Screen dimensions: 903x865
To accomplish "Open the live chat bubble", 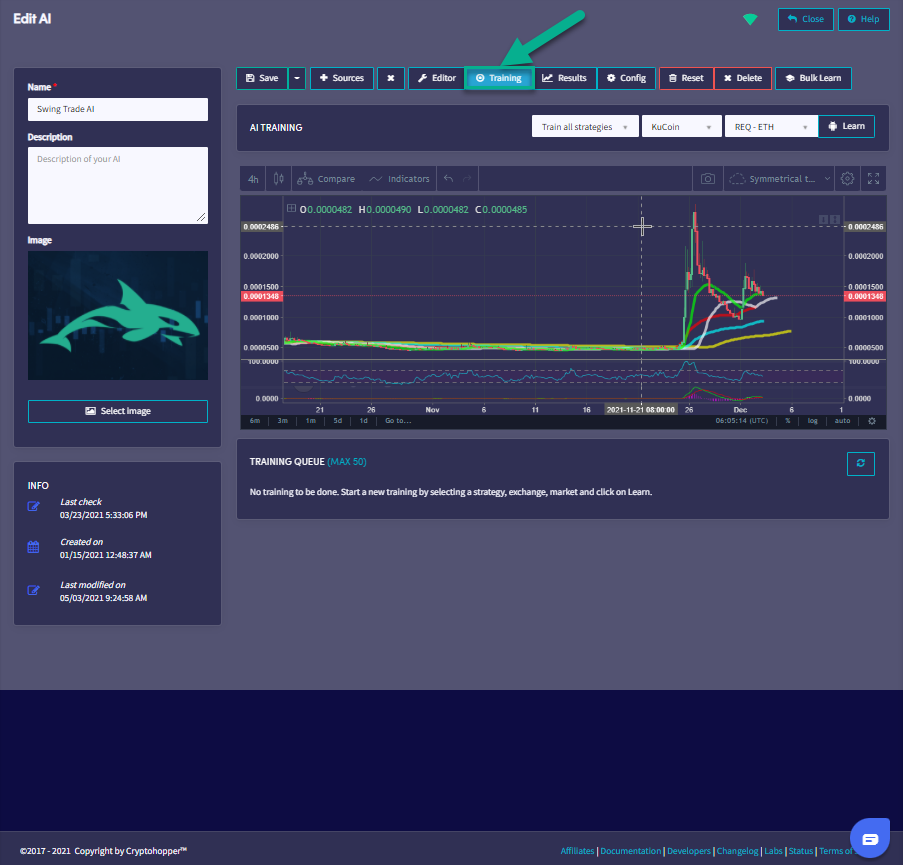I will 869,838.
